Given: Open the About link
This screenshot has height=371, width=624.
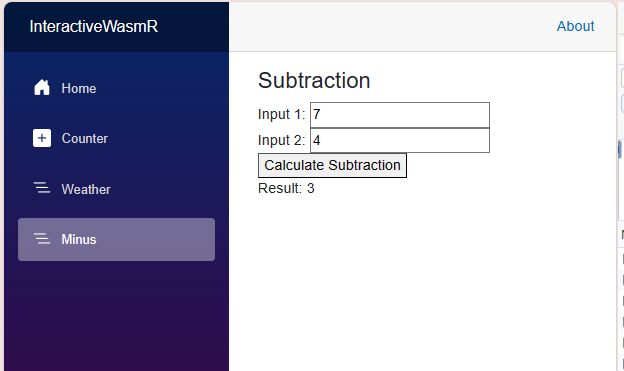Looking at the screenshot, I should 575,26.
